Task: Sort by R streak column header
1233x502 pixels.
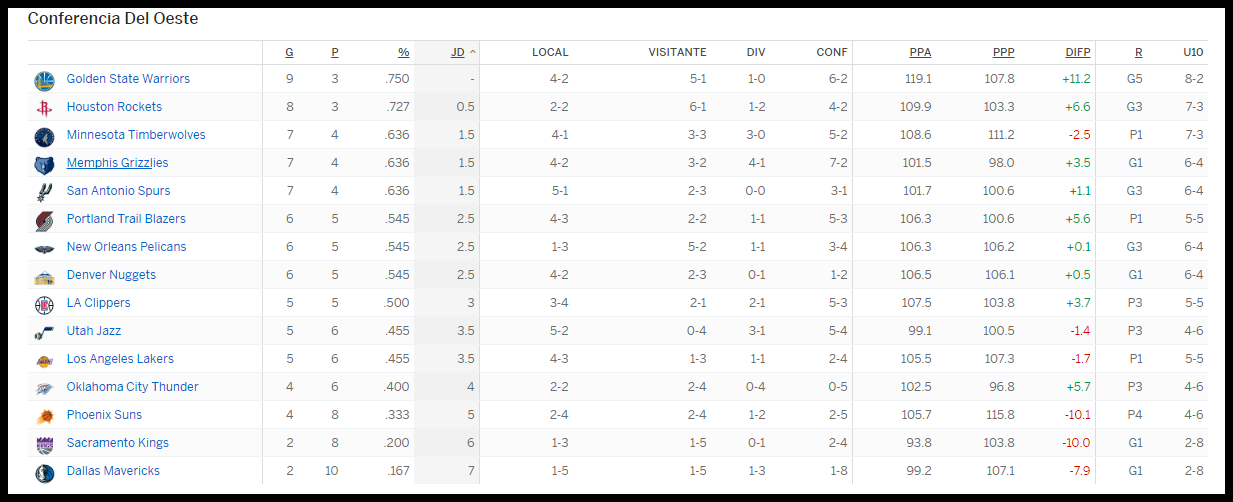Action: pyautogui.click(x=1138, y=52)
